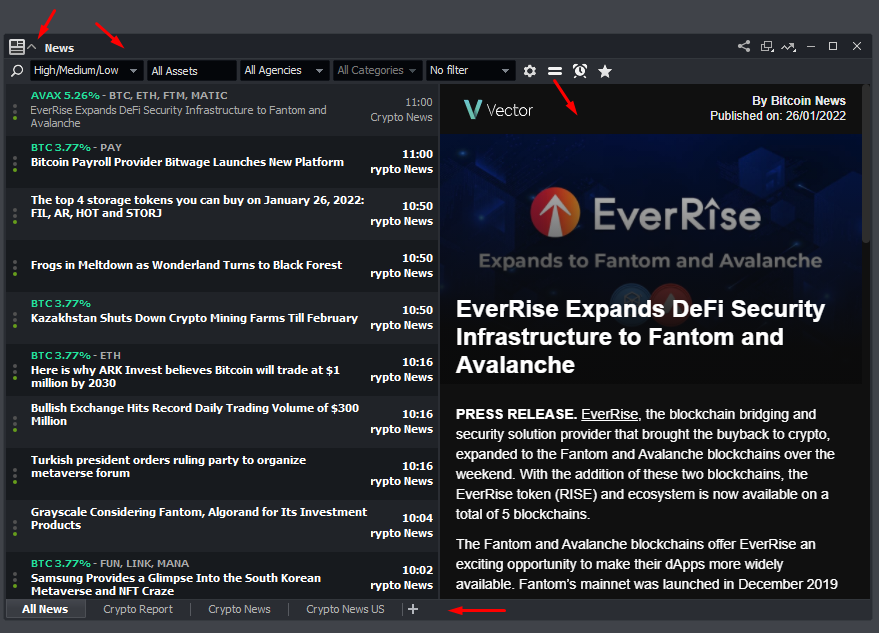Screen dimensions: 879x633
Task: Open the High/Medium/Low importance dropdown
Action: pos(86,71)
